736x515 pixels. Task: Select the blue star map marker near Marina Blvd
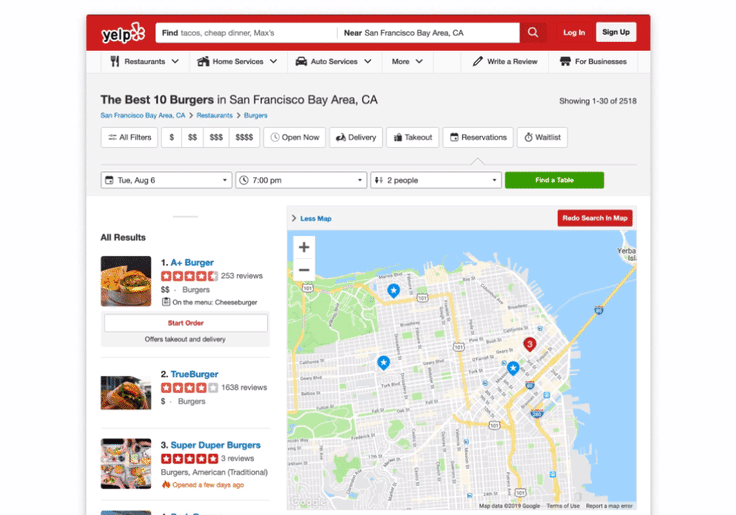pos(393,291)
